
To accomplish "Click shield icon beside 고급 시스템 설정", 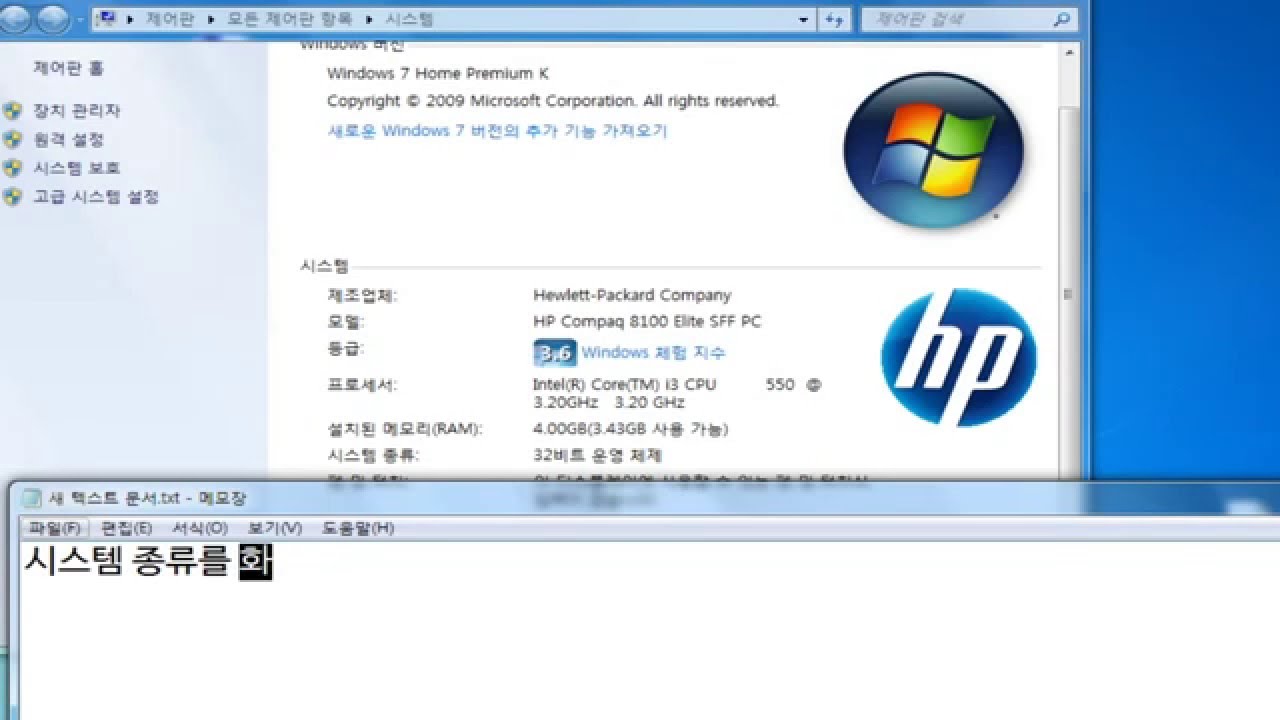I will 13,197.
